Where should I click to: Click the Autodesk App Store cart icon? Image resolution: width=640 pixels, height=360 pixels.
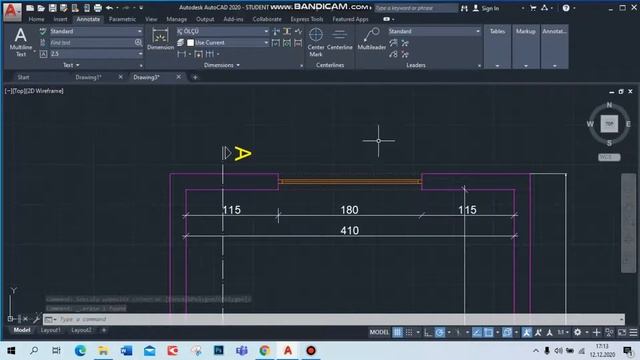coord(533,8)
